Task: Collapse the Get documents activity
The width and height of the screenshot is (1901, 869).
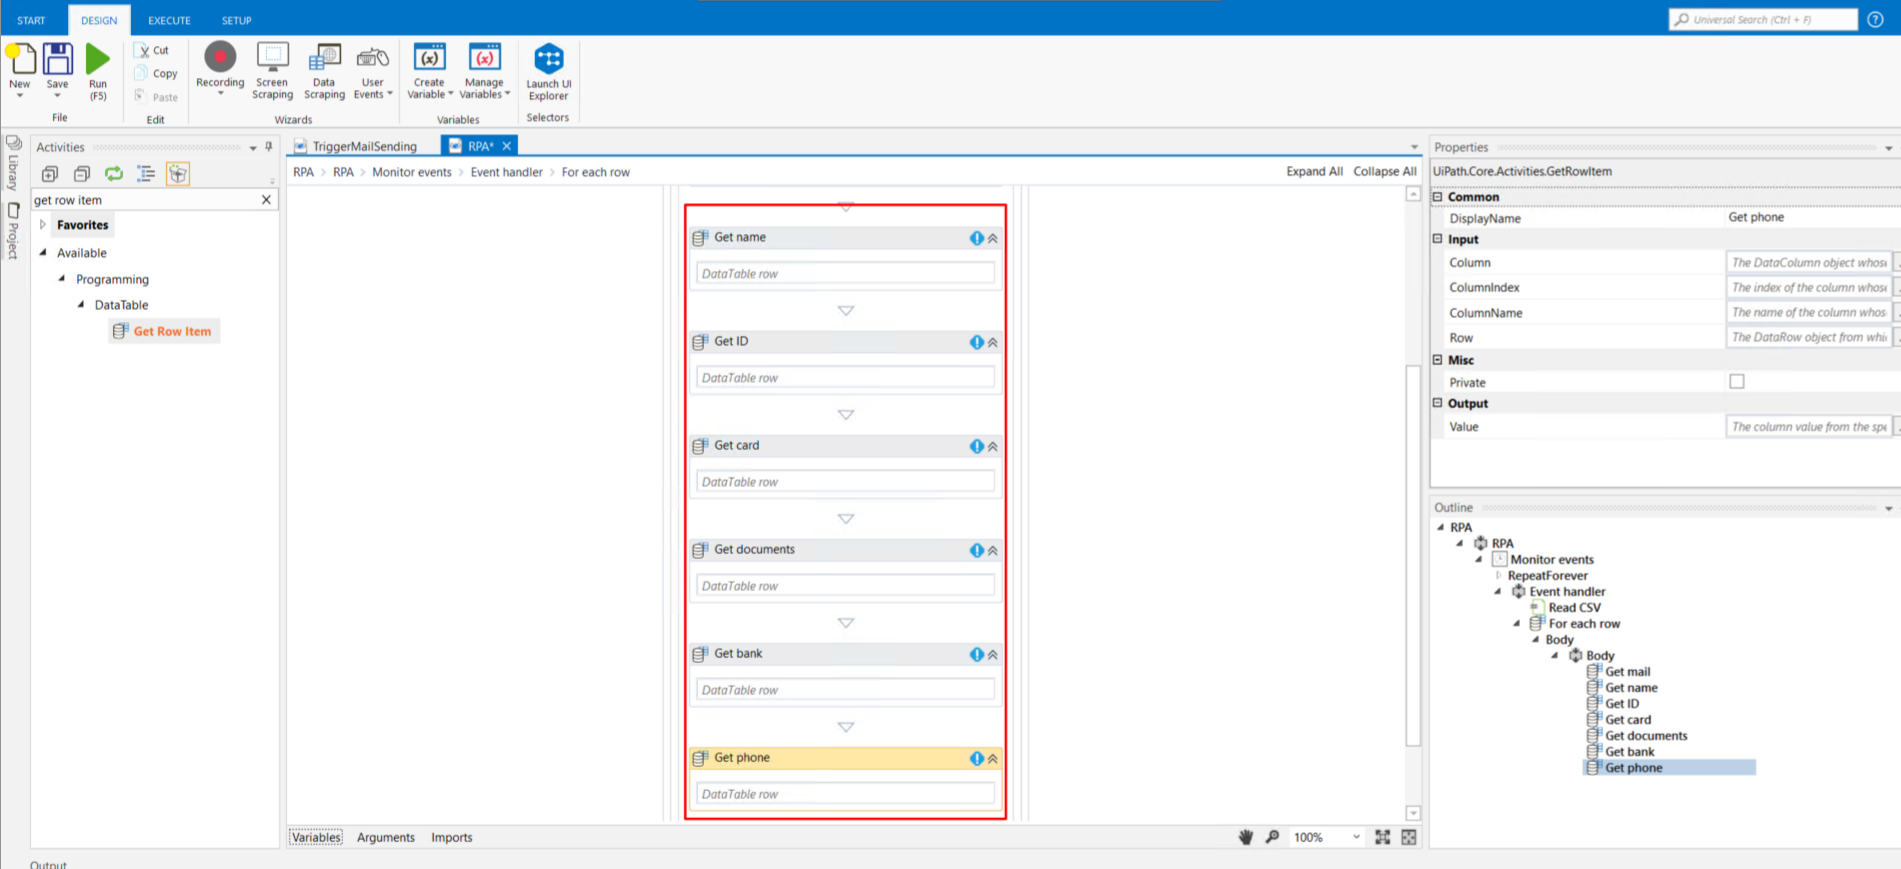Action: [993, 550]
